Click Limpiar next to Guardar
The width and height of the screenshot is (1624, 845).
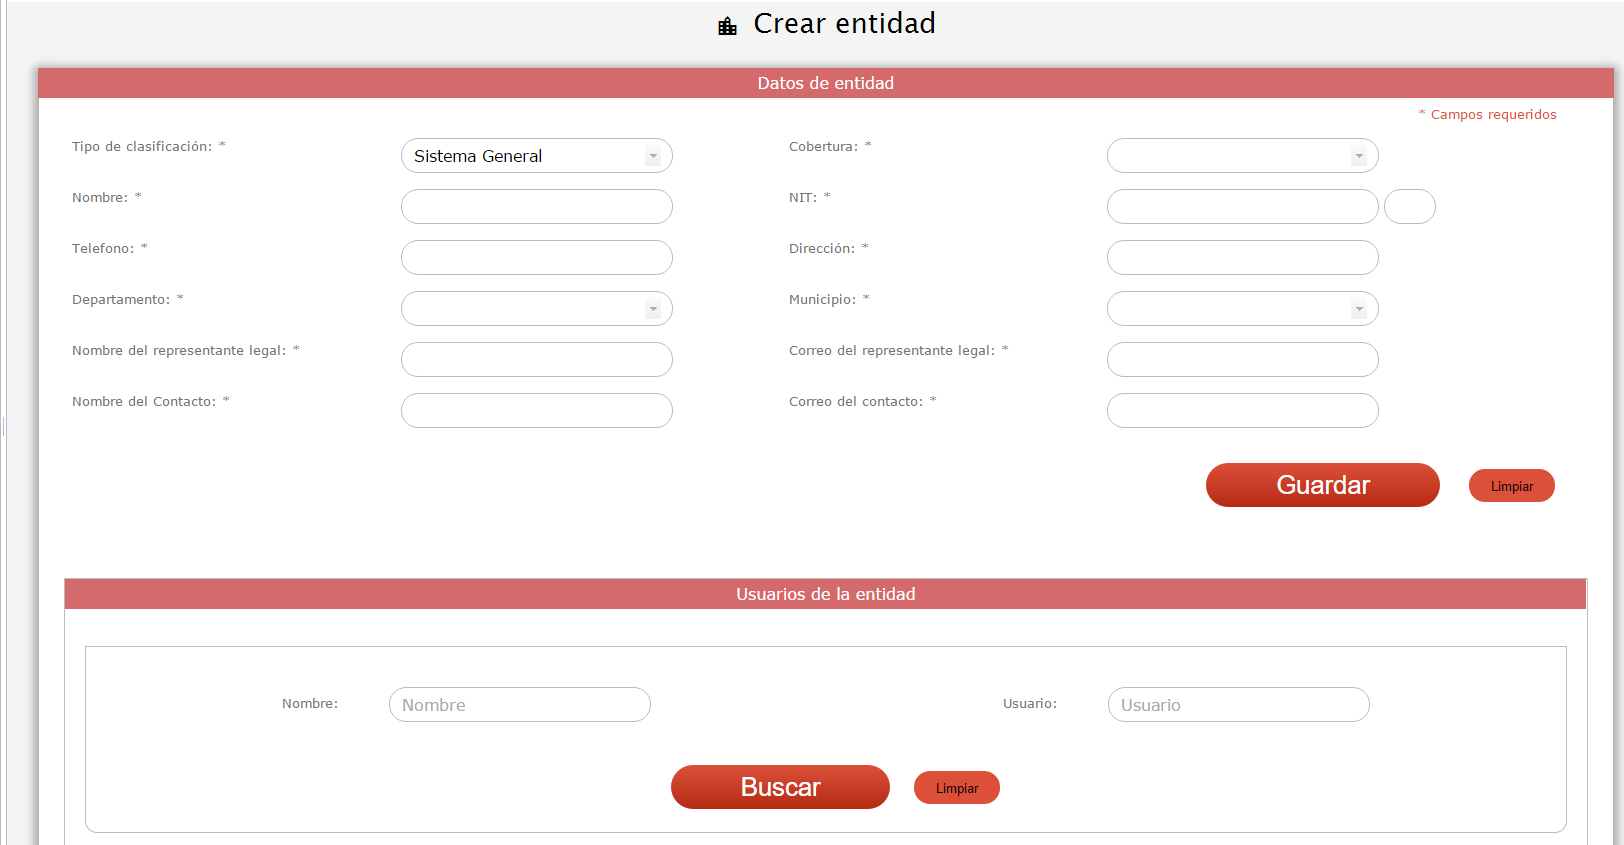pos(1511,486)
